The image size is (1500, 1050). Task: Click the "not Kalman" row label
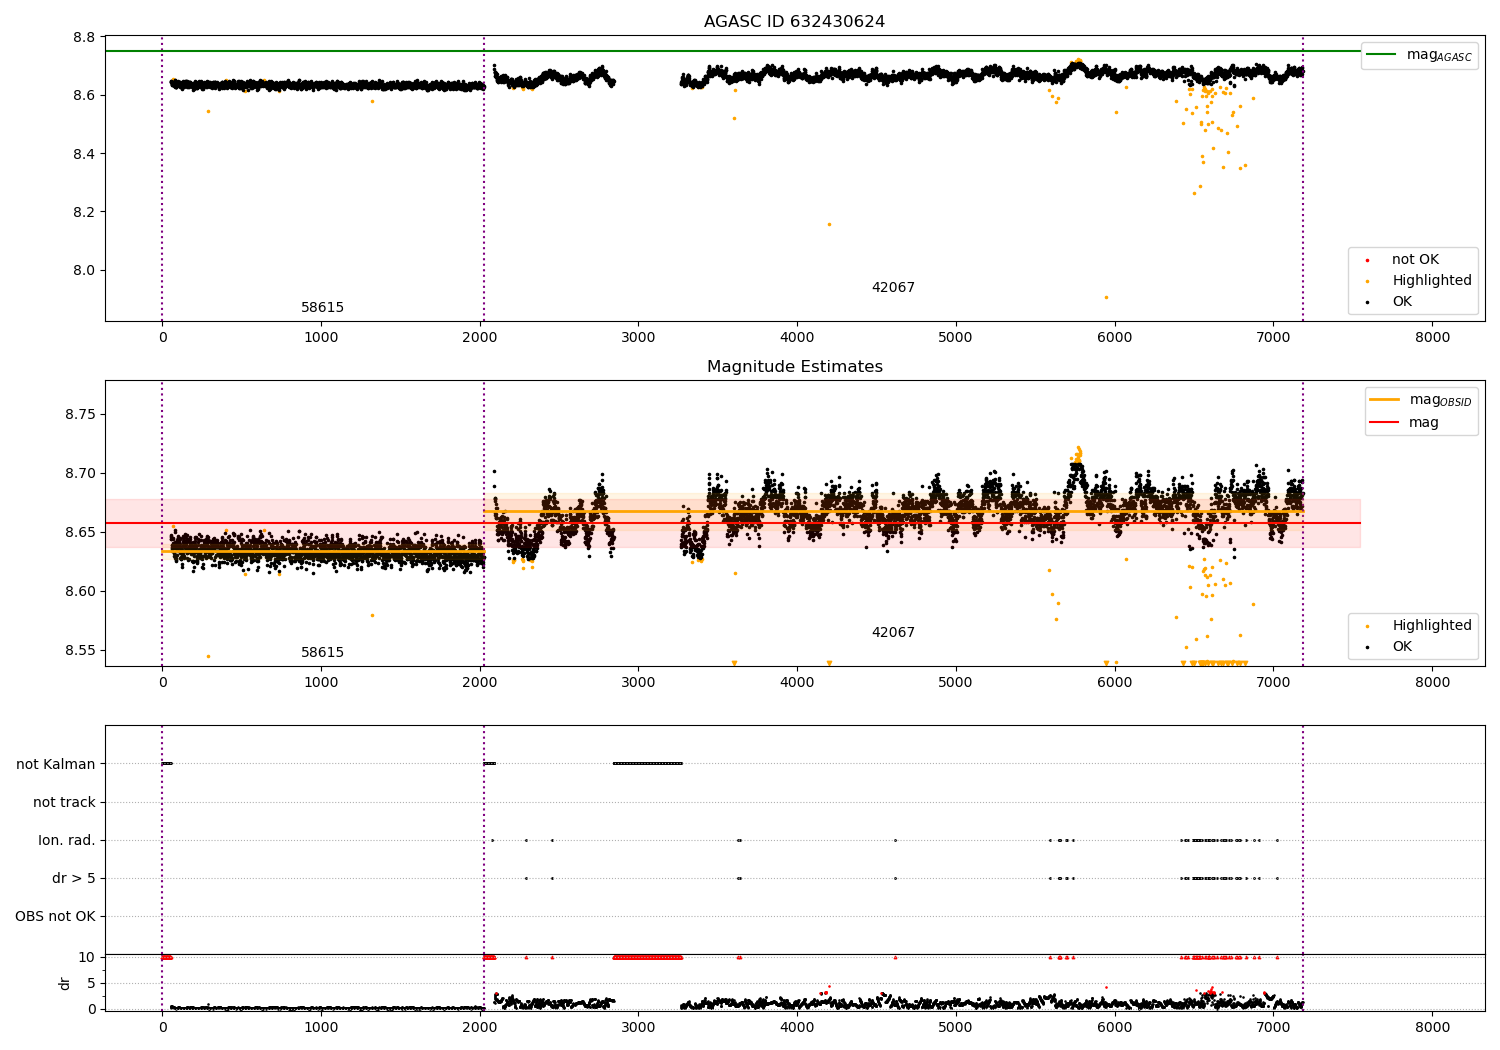[56, 764]
